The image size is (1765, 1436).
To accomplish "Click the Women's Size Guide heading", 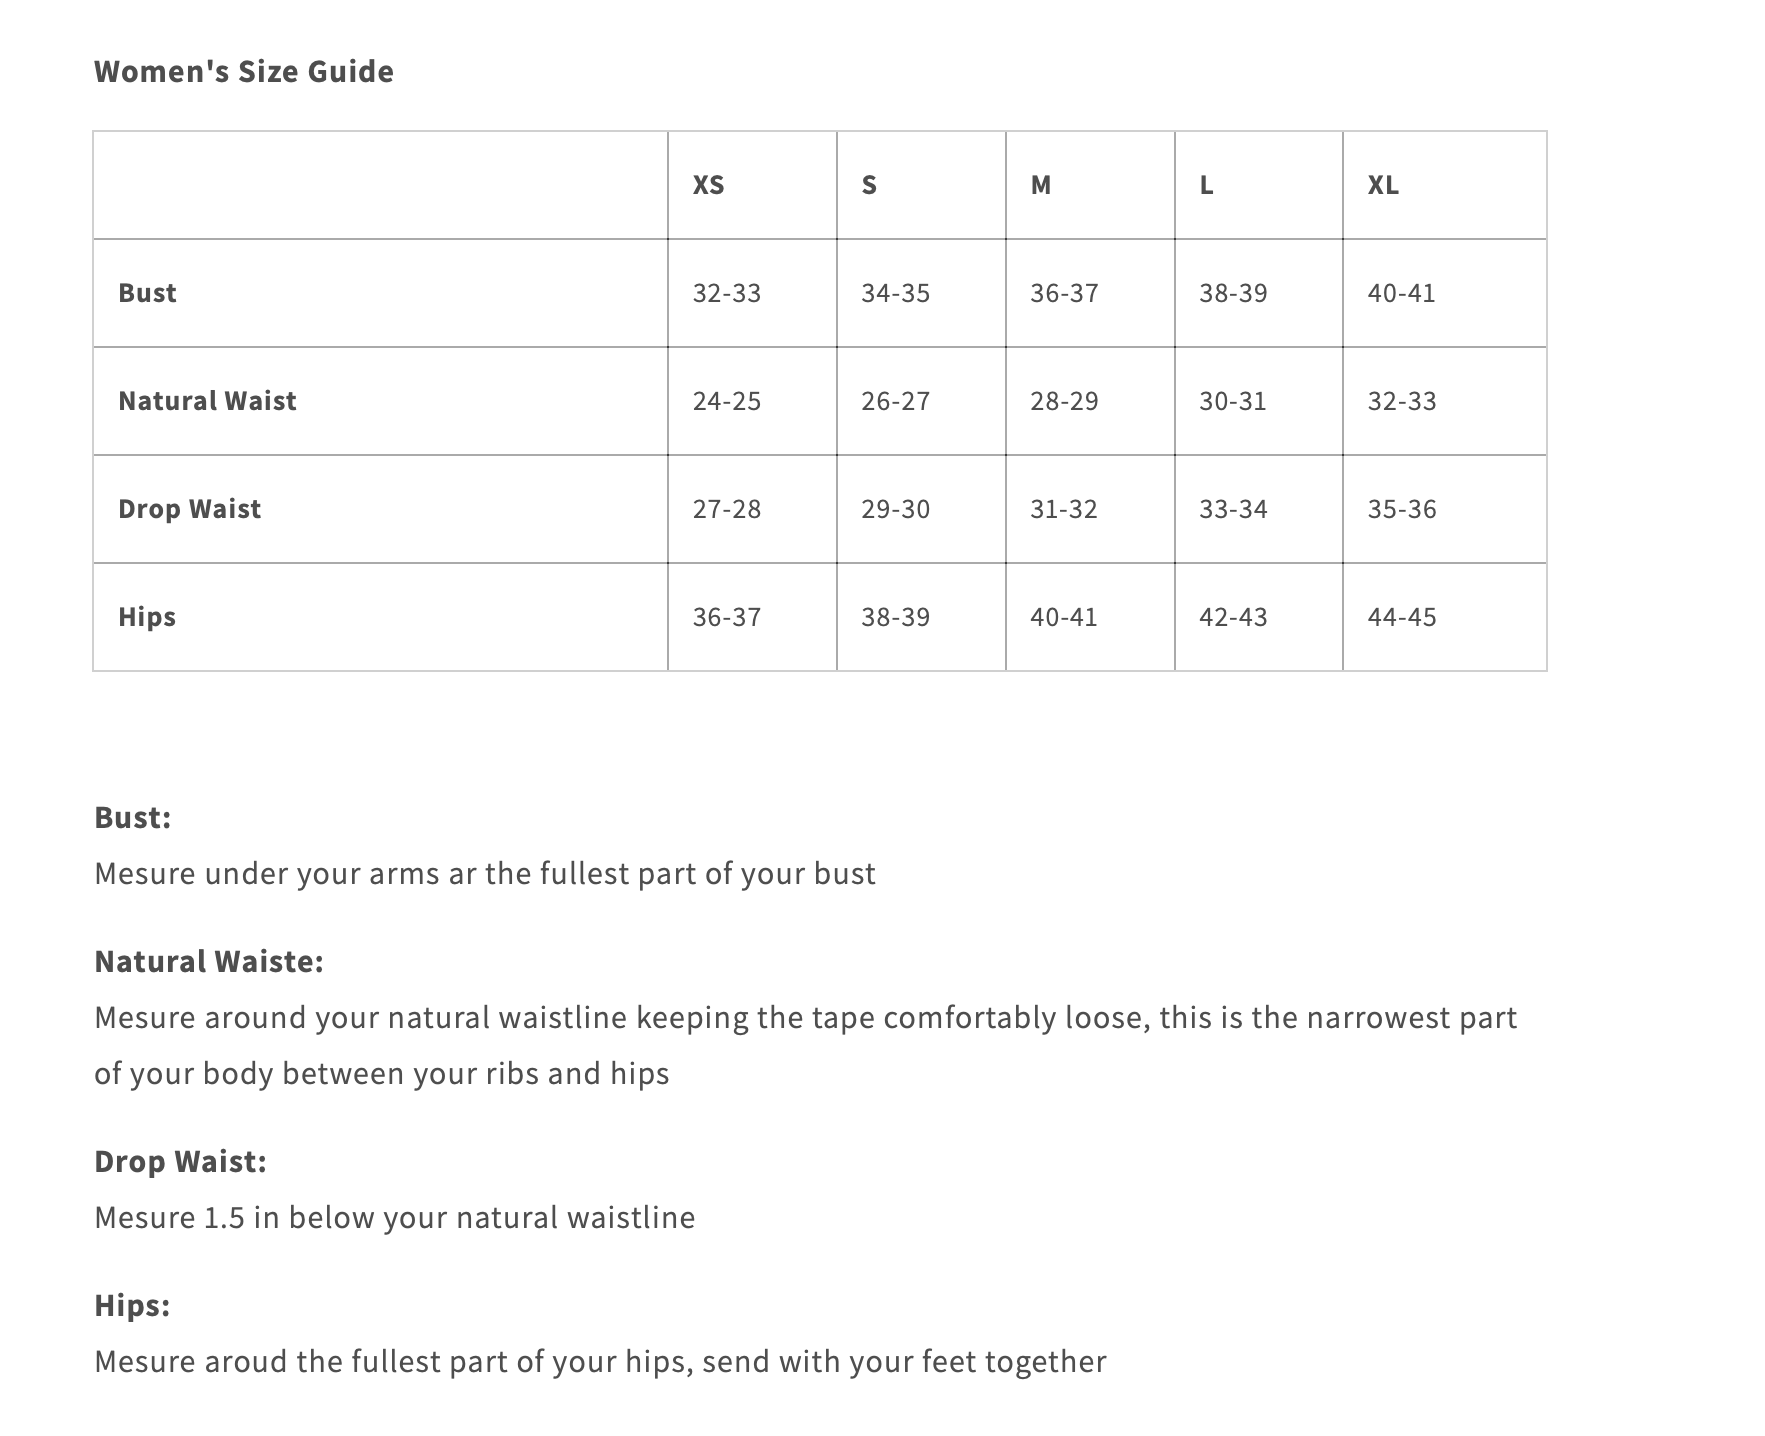I will pyautogui.click(x=244, y=71).
